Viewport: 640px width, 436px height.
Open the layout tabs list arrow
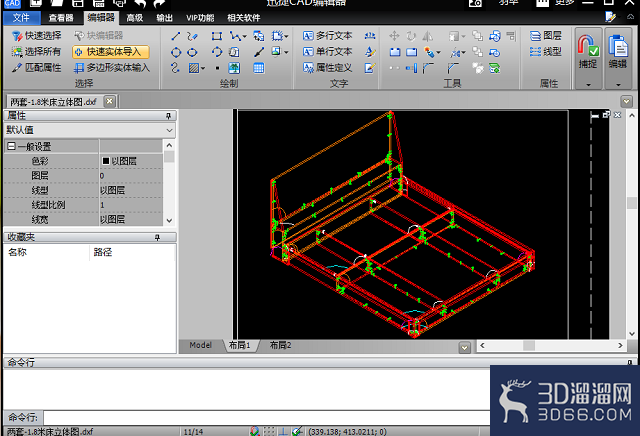coord(464,347)
